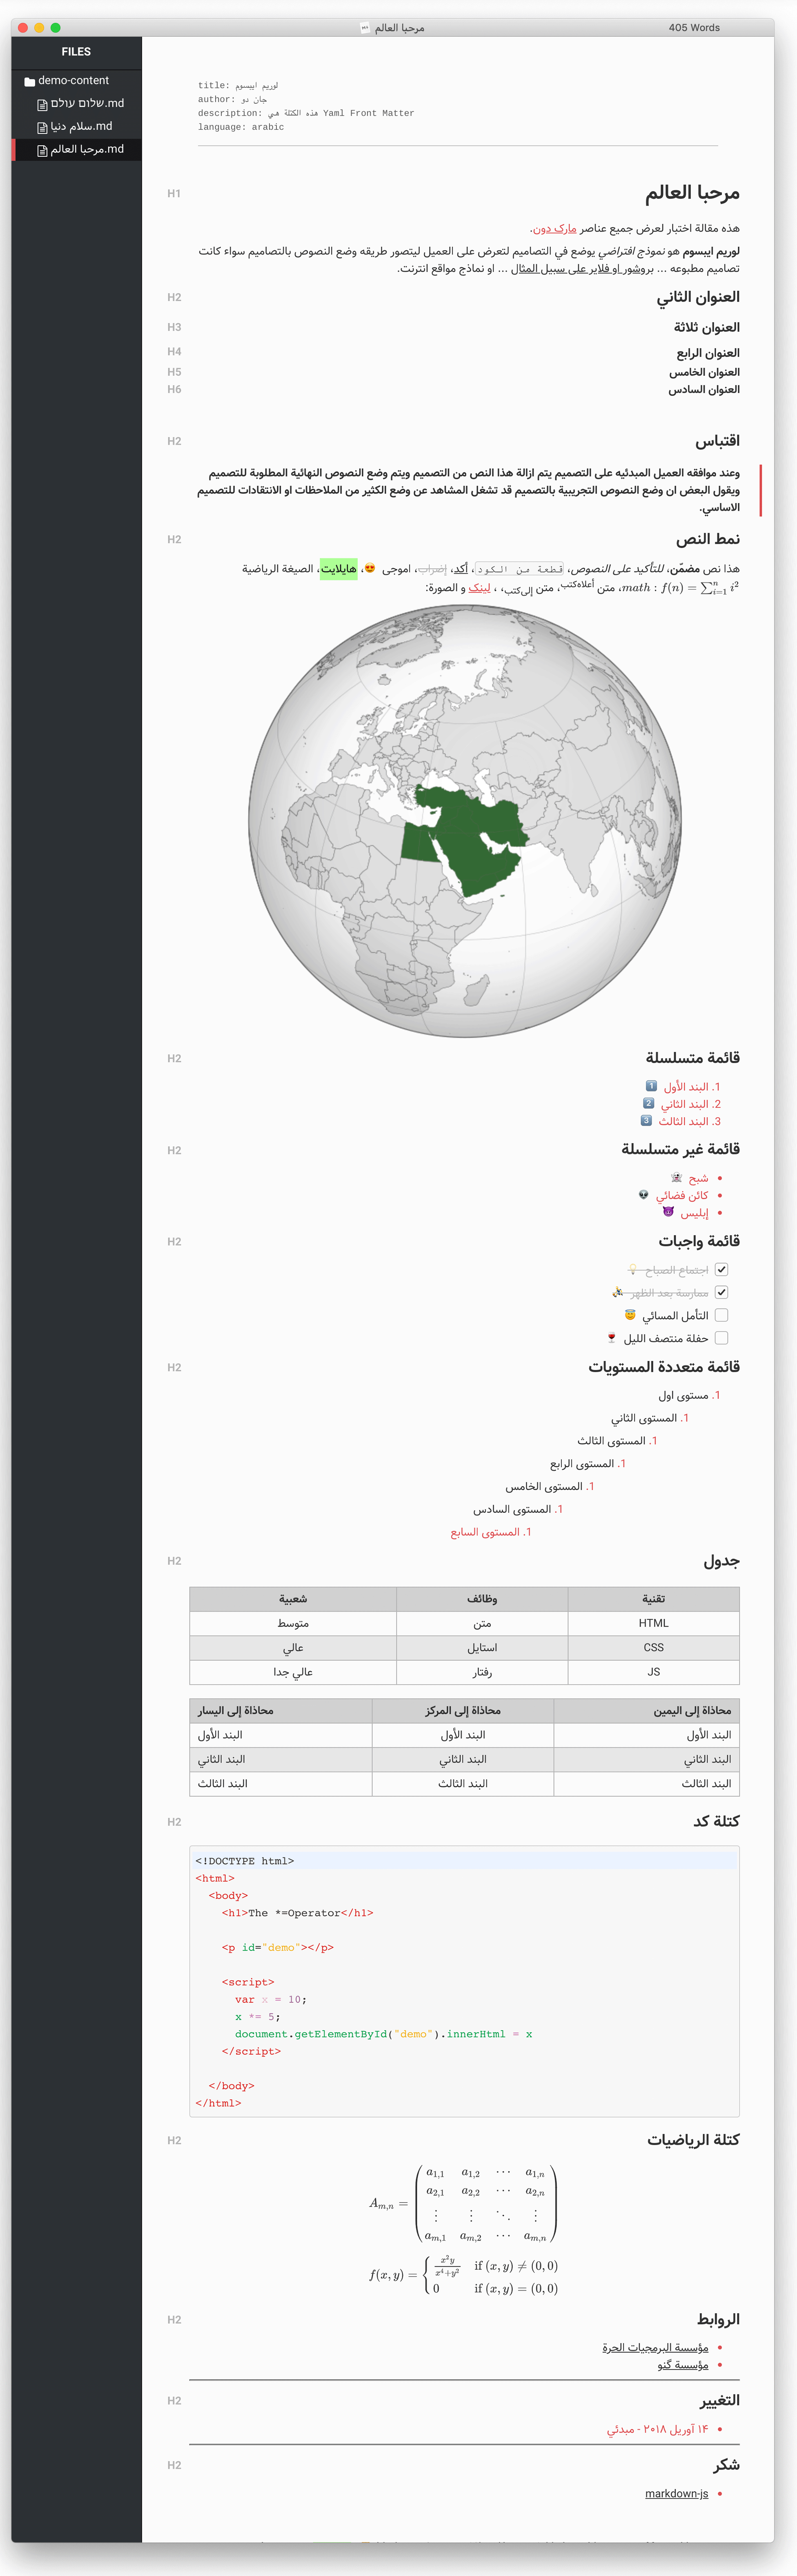Click the شعبية table header
This screenshot has width=797, height=2576.
pyautogui.click(x=293, y=1599)
